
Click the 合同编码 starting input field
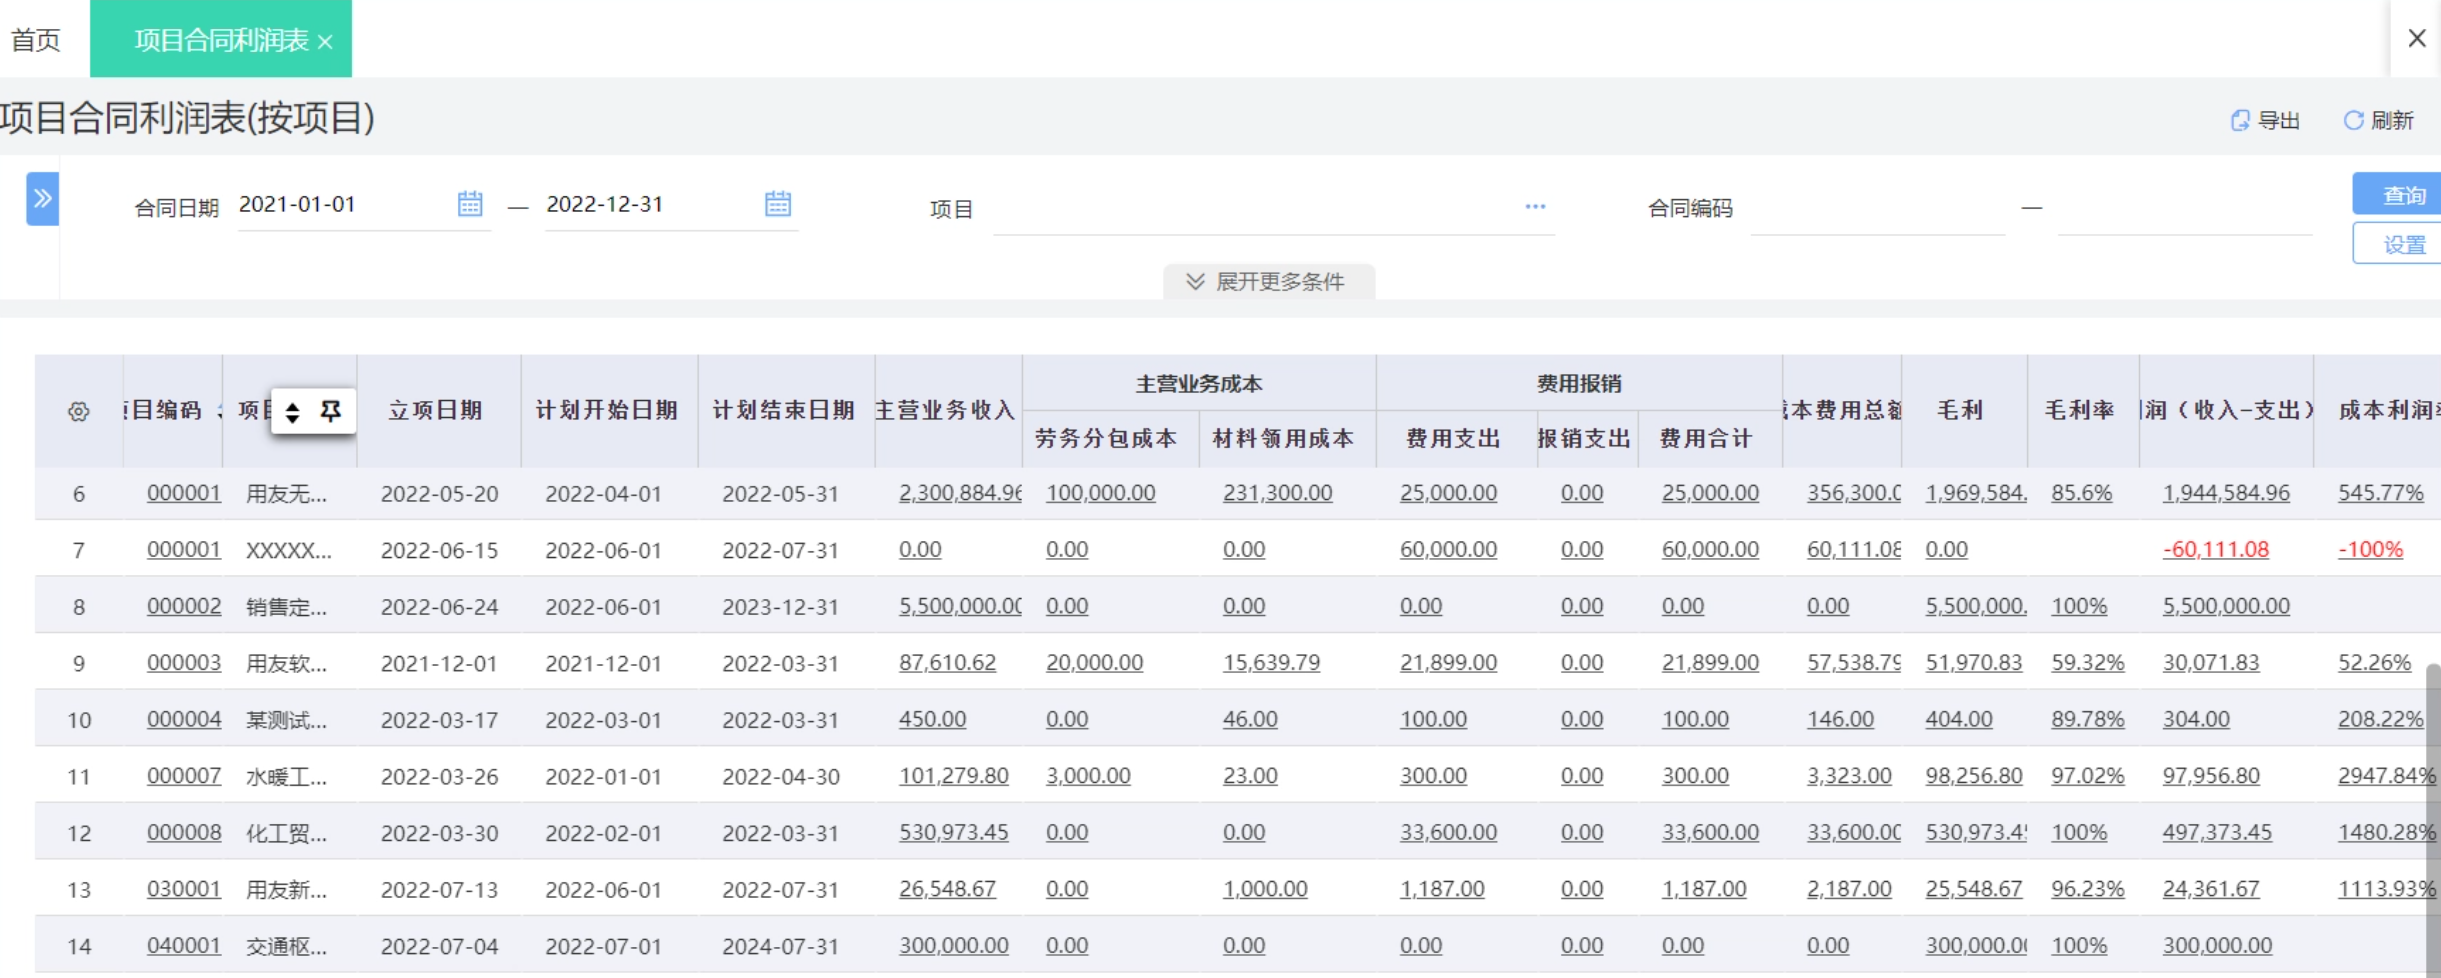coord(1877,210)
